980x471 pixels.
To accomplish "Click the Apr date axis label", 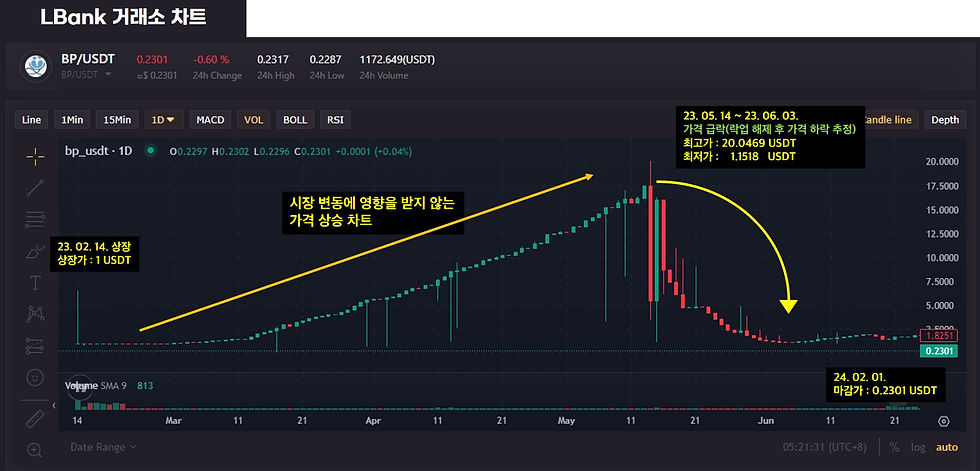I will pos(373,421).
